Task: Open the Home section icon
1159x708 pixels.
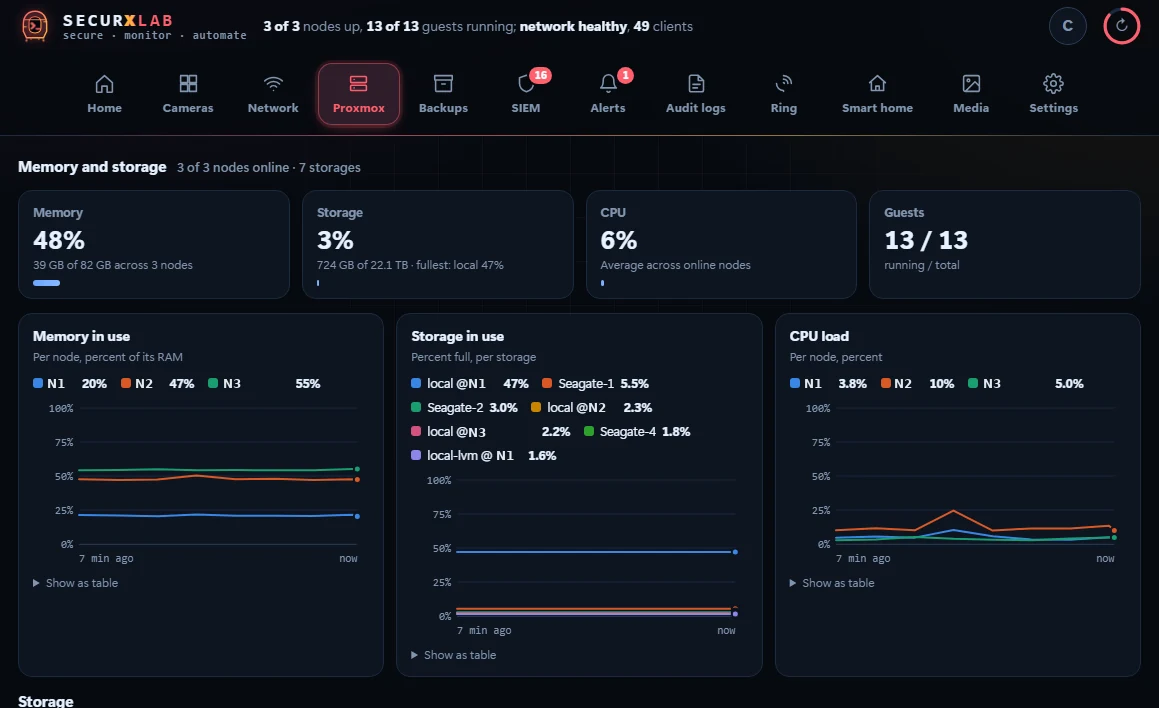Action: pos(104,84)
